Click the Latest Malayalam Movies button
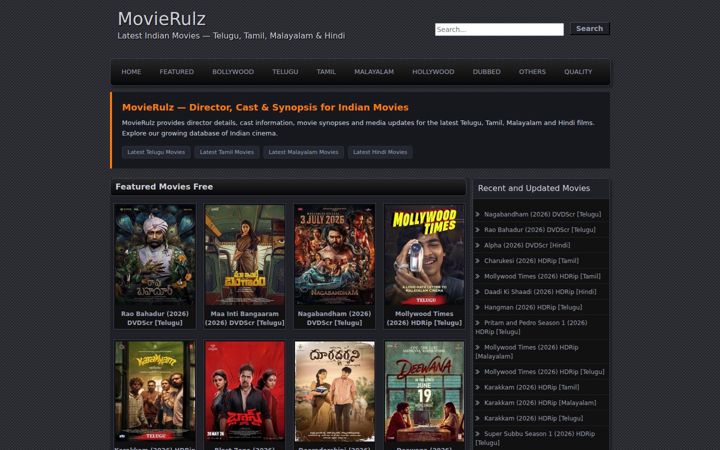The width and height of the screenshot is (720, 450). tap(304, 152)
